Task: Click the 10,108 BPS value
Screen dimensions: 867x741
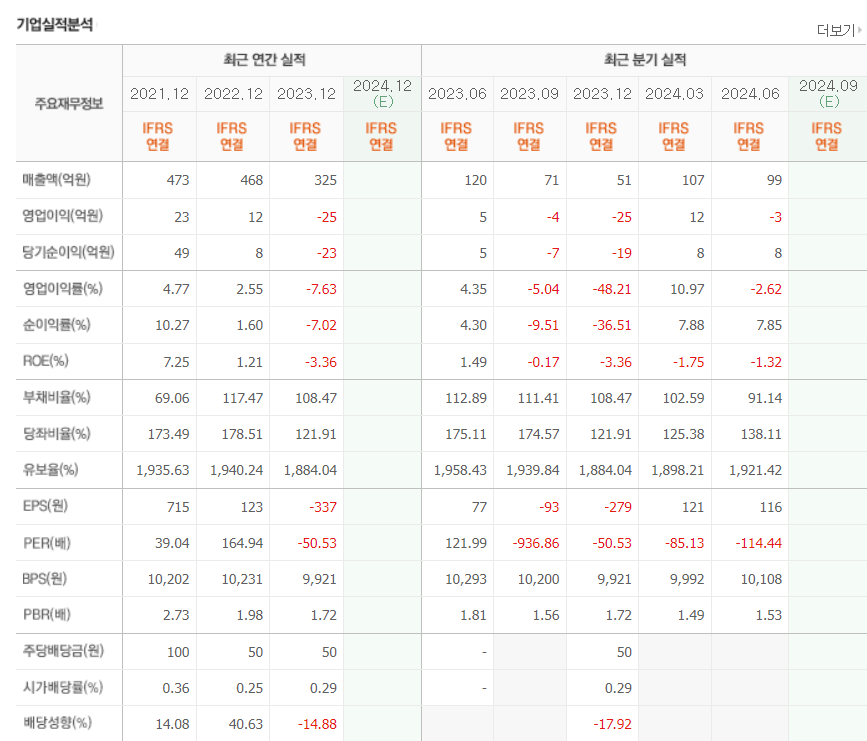Action: click(x=761, y=579)
